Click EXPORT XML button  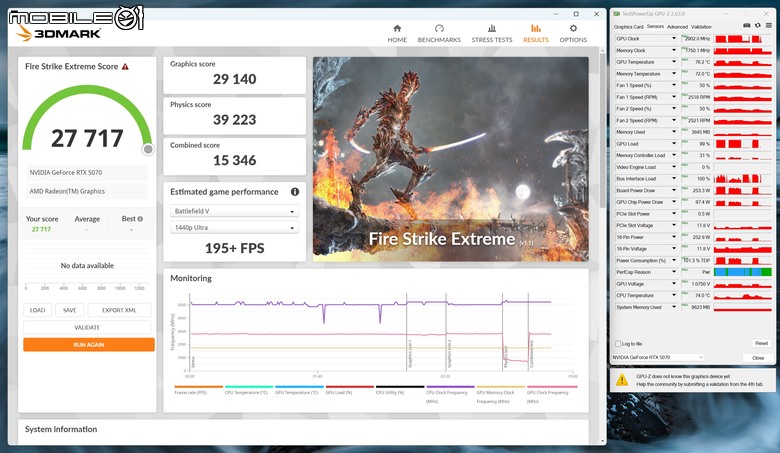pyautogui.click(x=119, y=310)
